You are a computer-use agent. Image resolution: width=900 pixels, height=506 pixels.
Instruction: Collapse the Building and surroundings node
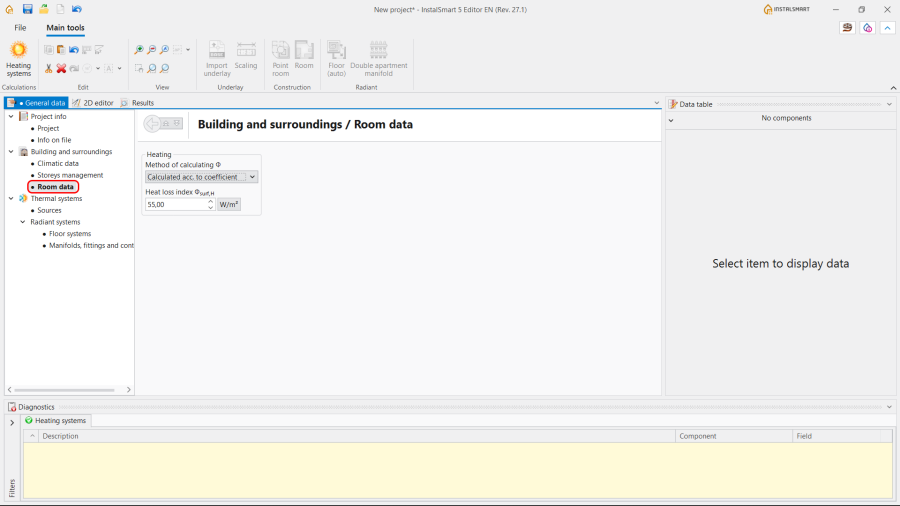(11, 151)
